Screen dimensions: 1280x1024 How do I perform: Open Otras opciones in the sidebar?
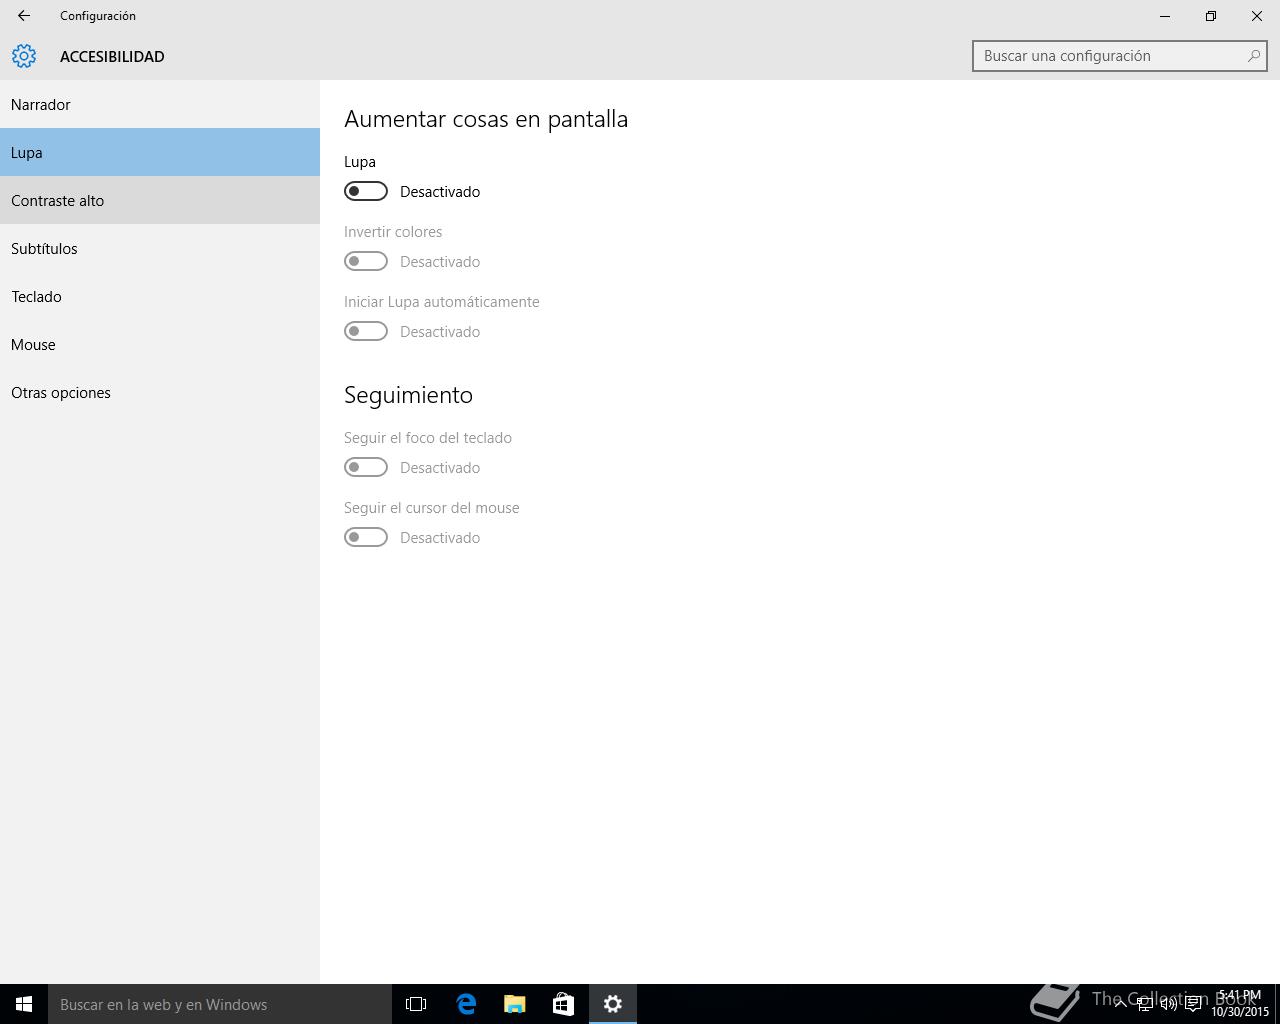(x=160, y=392)
